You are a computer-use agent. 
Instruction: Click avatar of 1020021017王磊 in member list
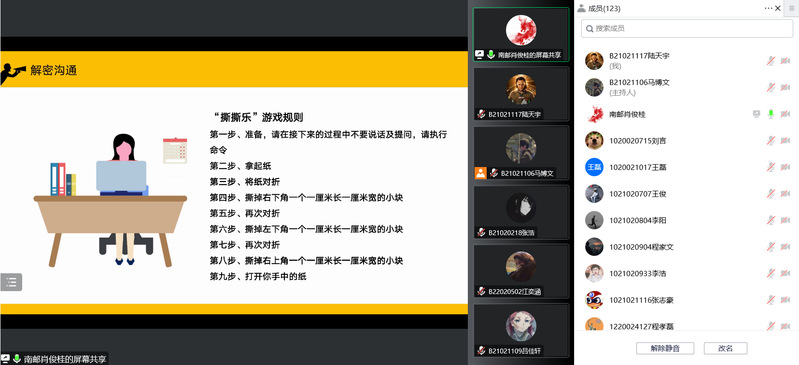pyautogui.click(x=594, y=167)
